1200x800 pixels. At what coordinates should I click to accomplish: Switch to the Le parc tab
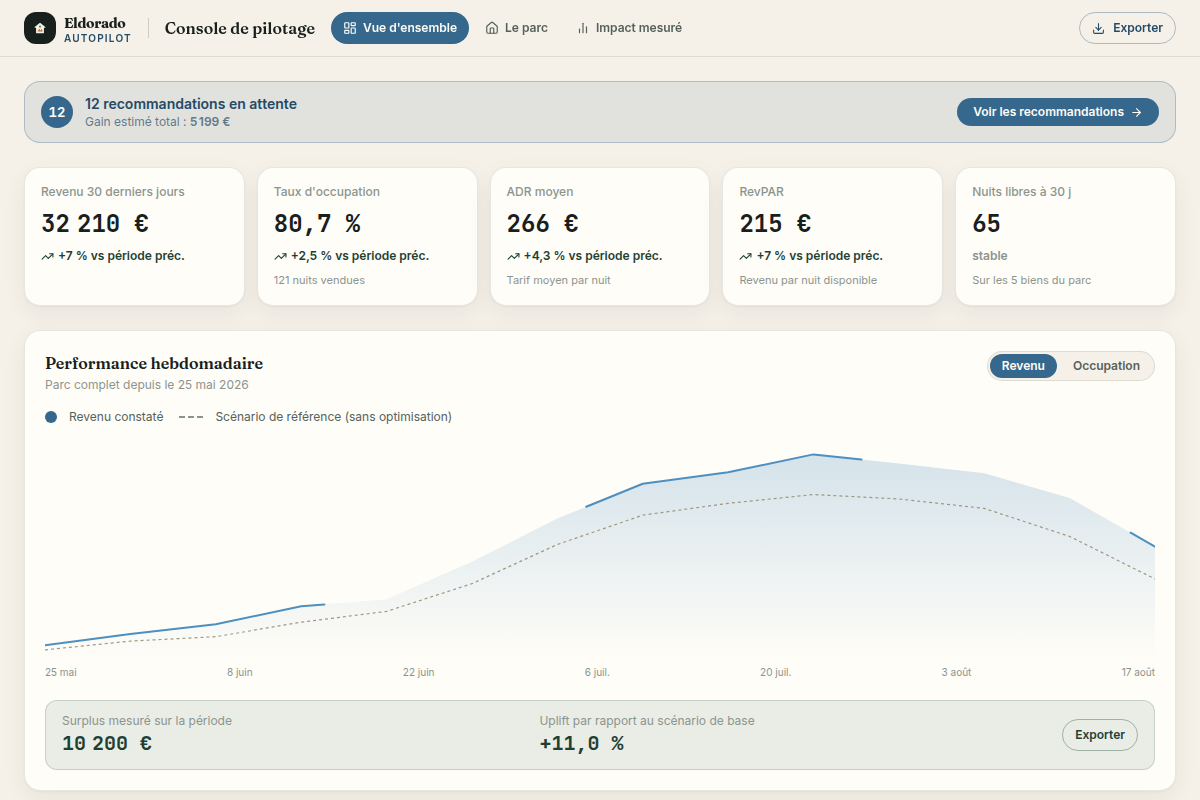(x=516, y=28)
